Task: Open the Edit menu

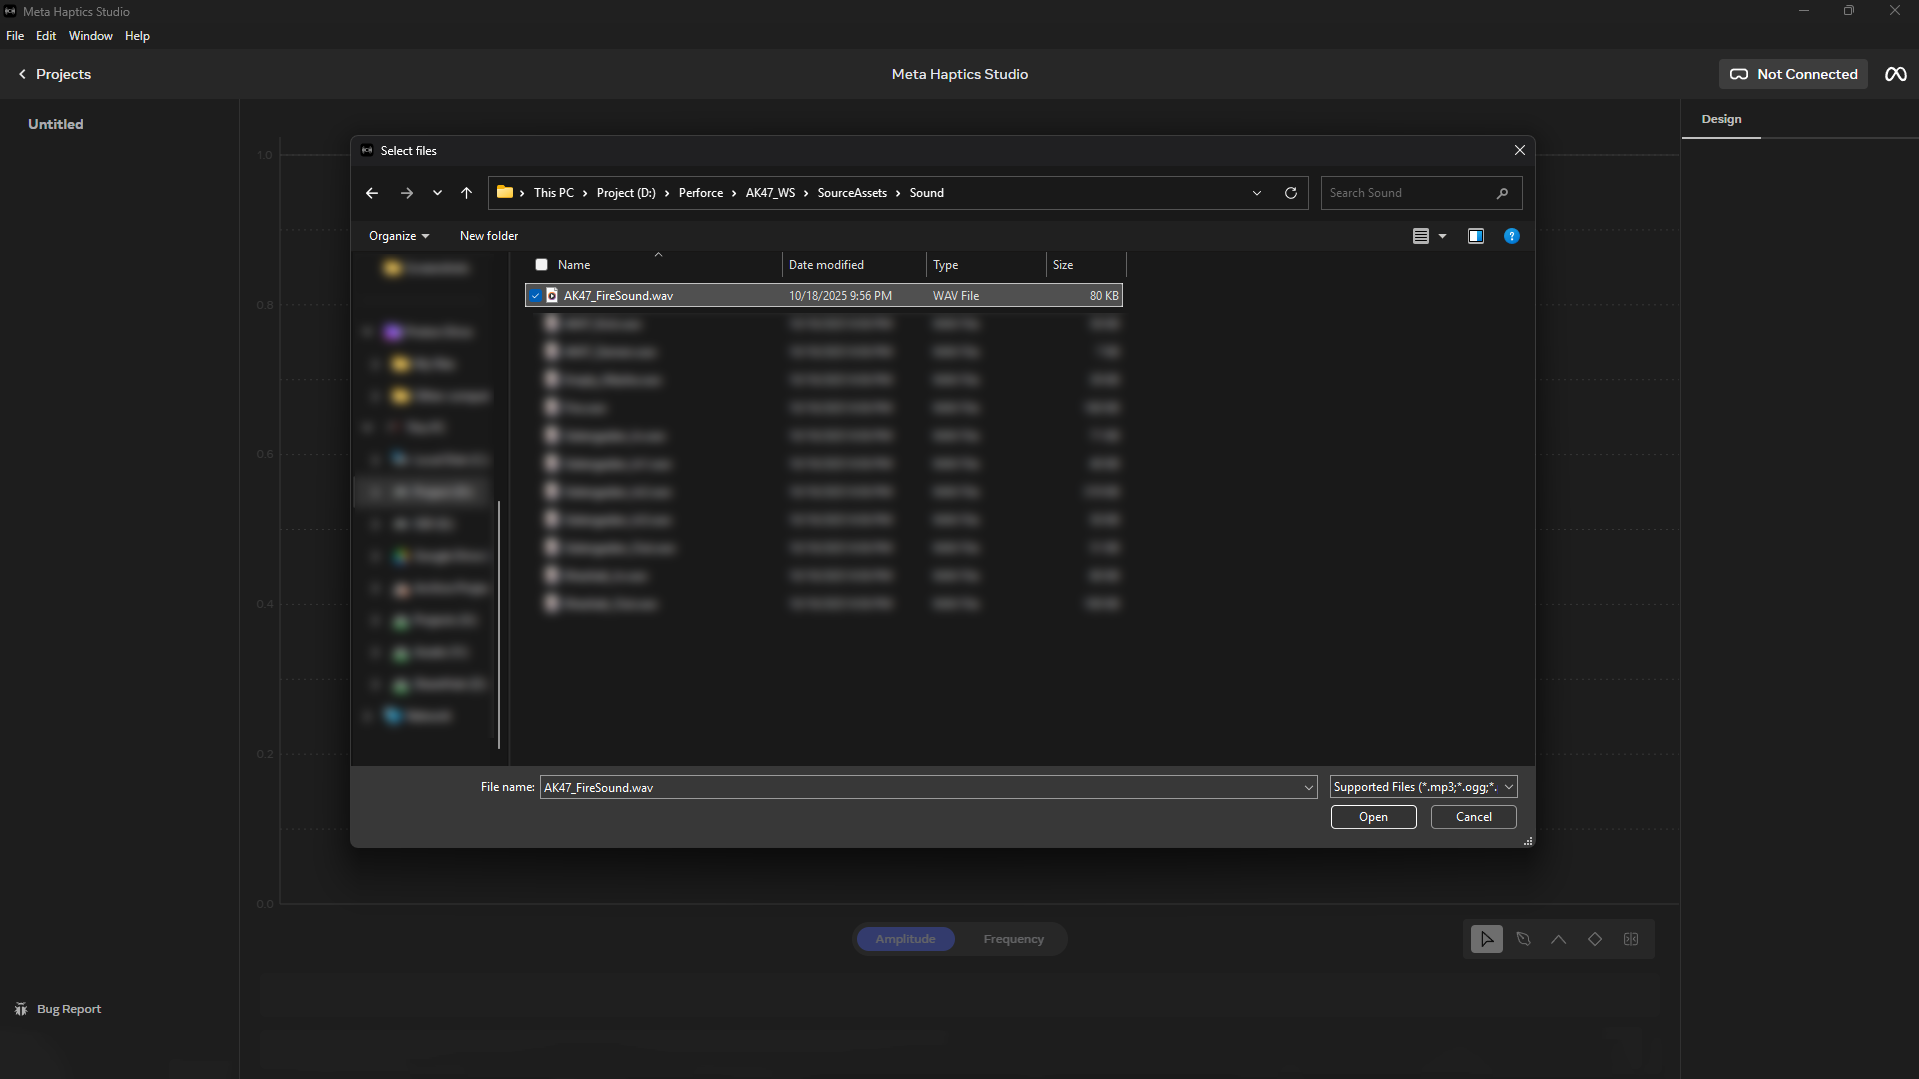Action: click(46, 36)
